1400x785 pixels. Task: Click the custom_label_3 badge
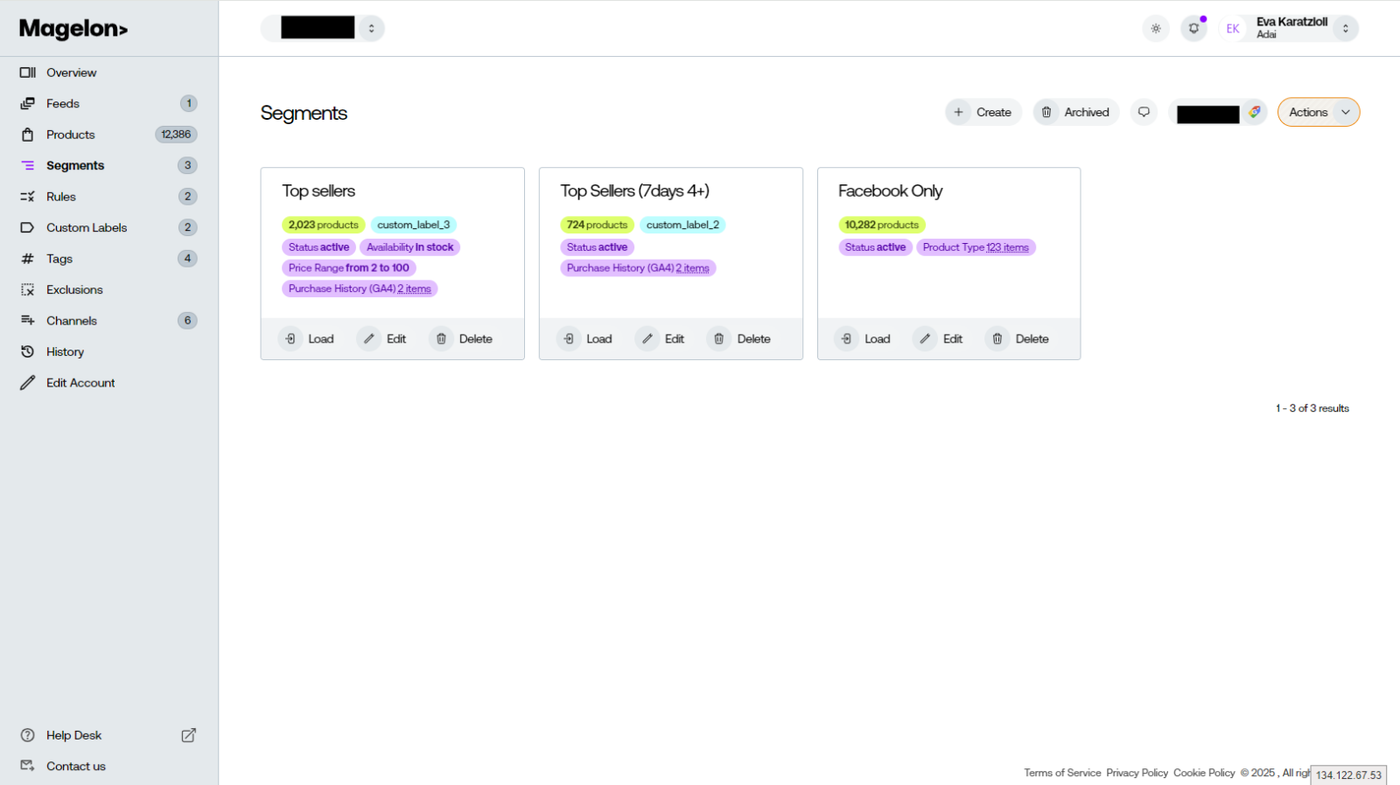414,225
